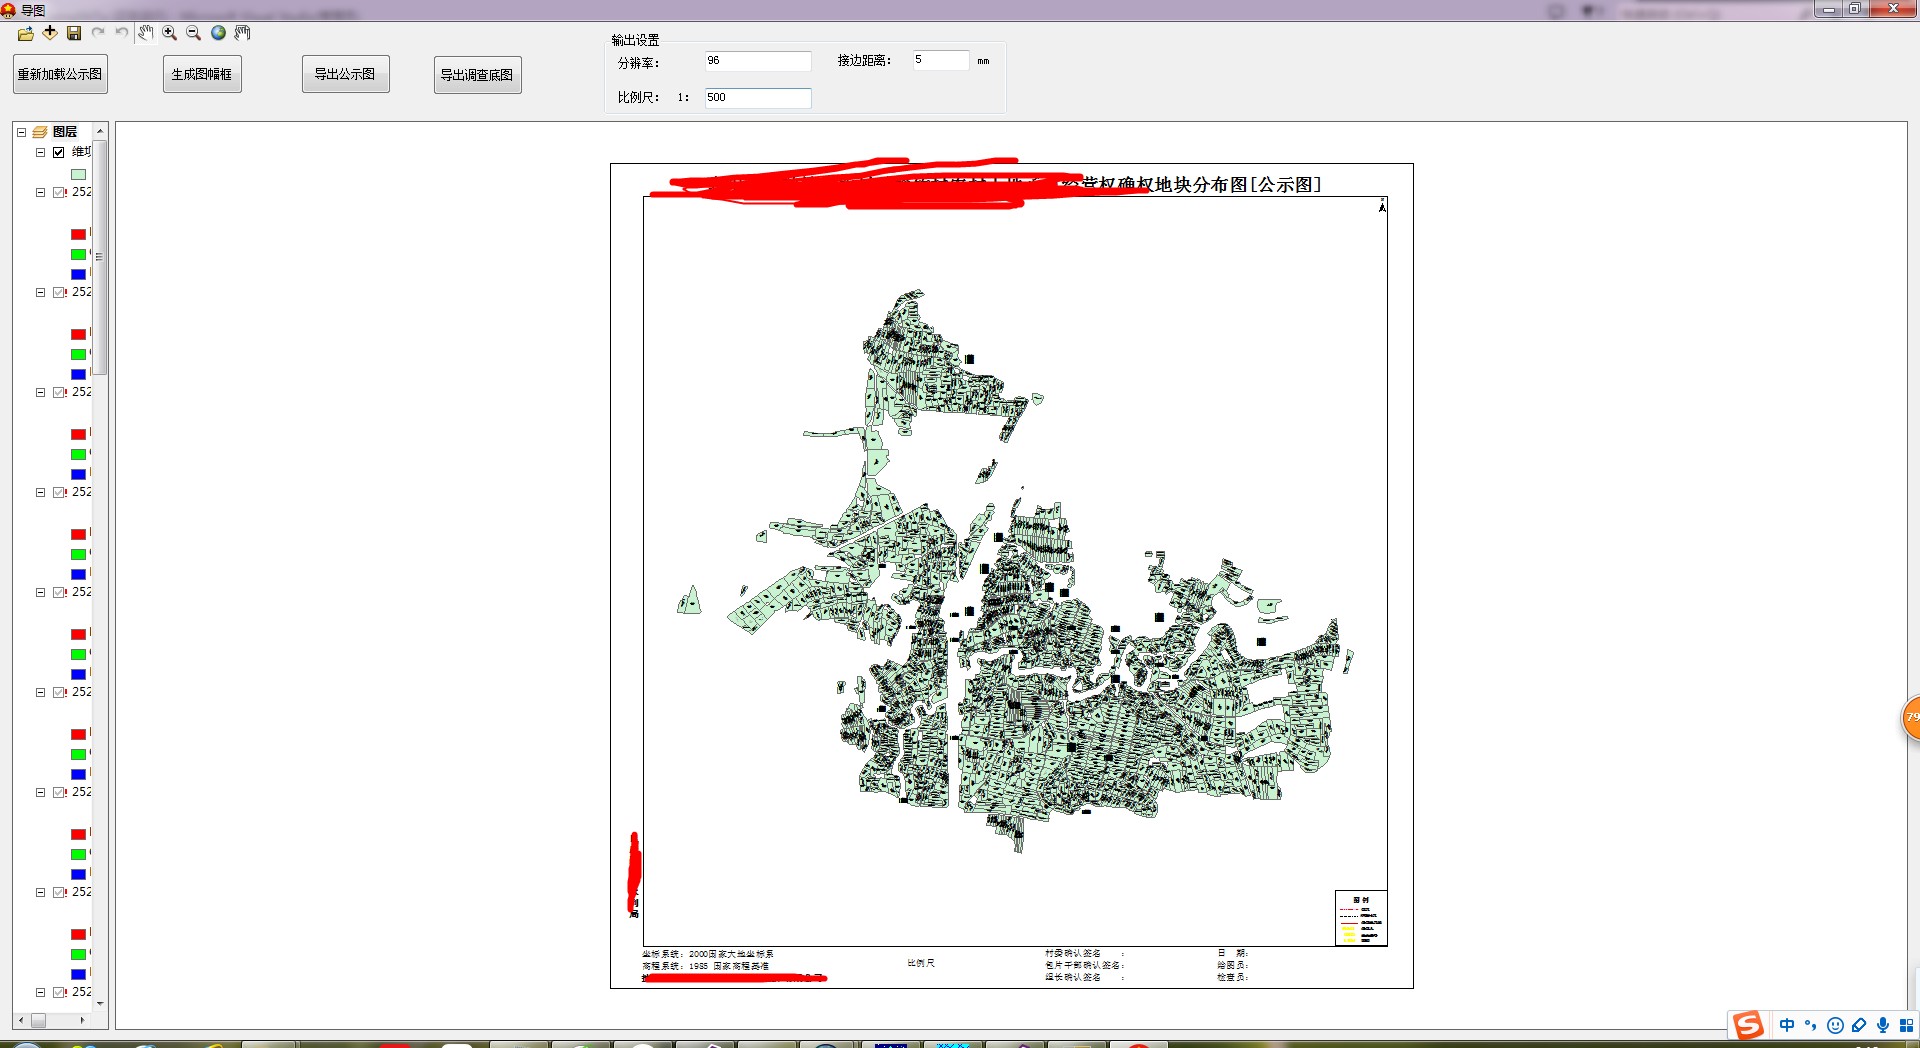Click the 比例尺 label below the map frame
Screen dimensions: 1920x1048
tap(921, 963)
